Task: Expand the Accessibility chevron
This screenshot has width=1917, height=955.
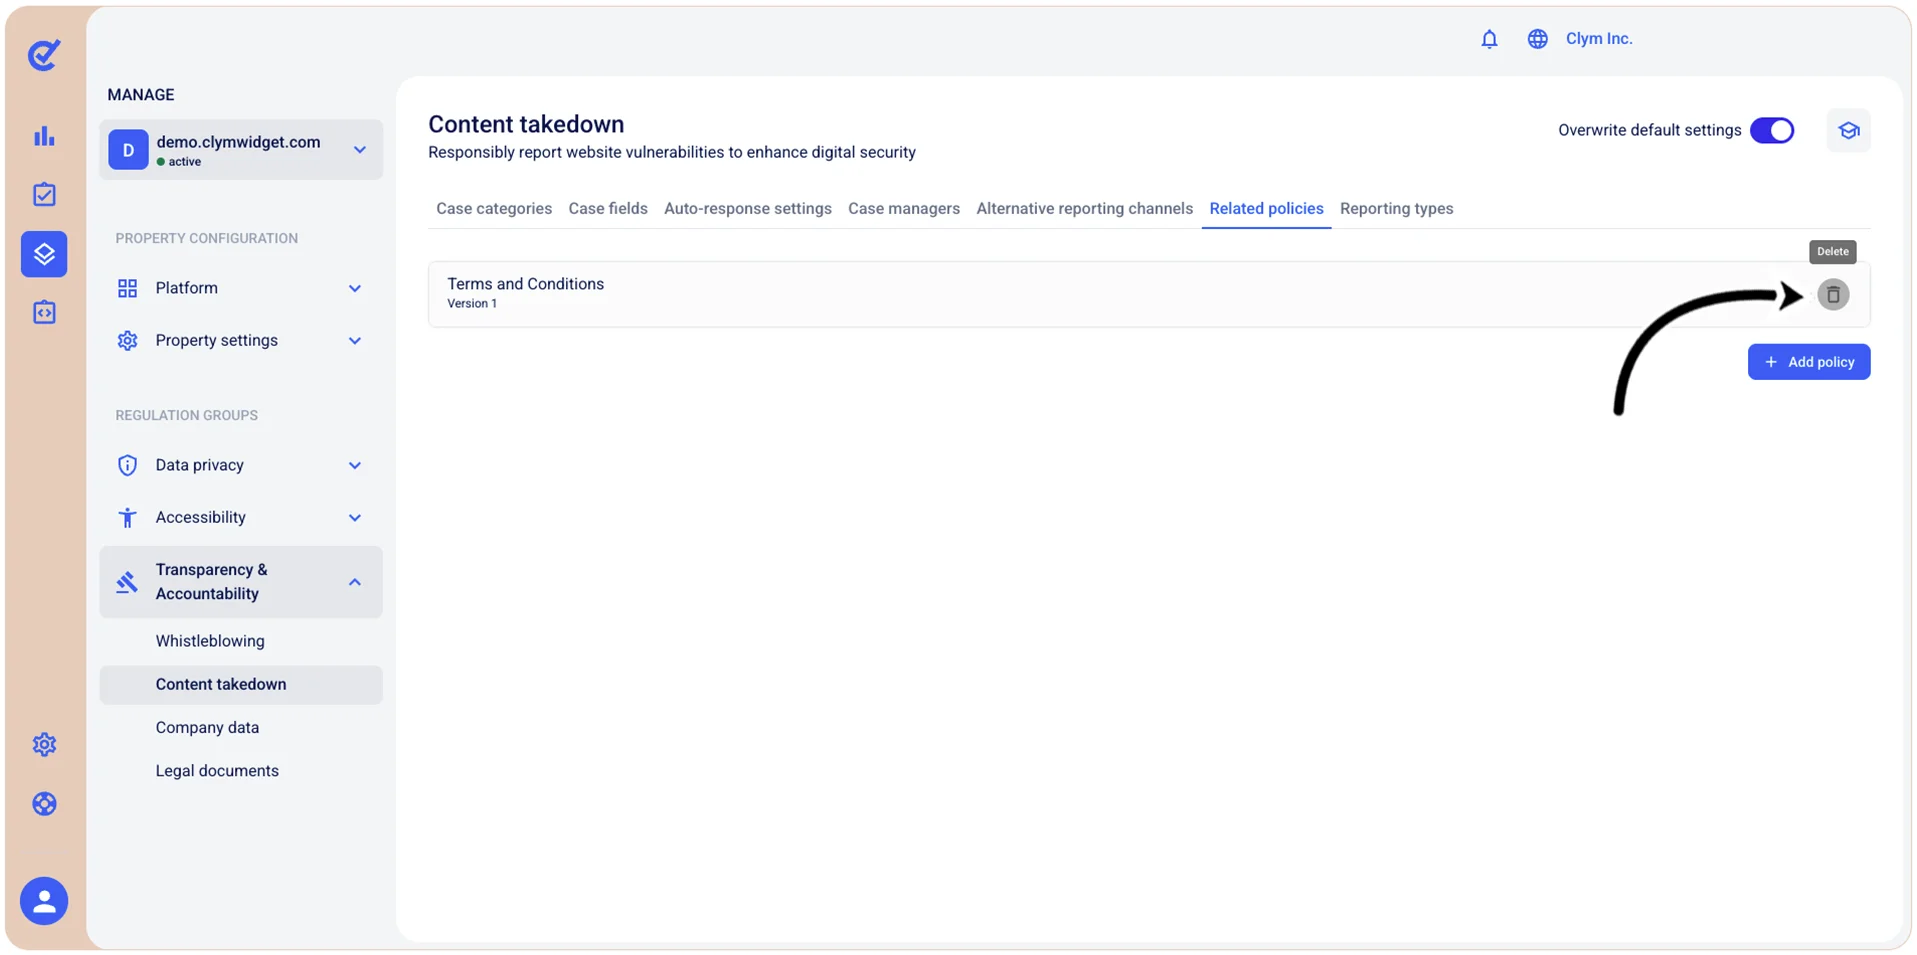Action: click(x=355, y=518)
